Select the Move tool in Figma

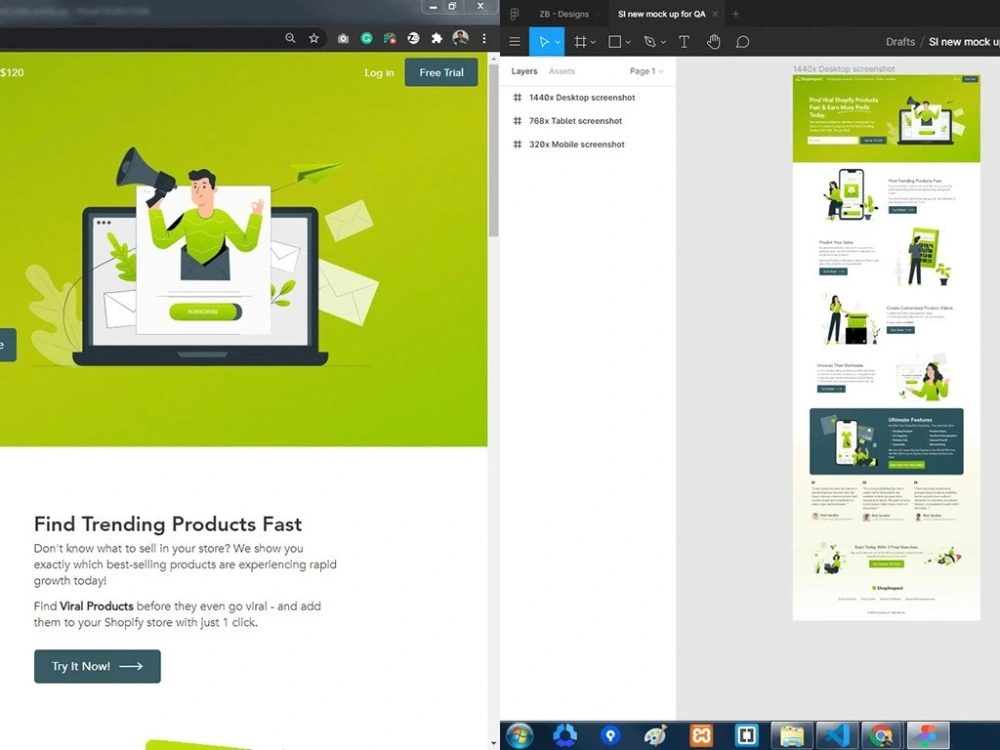pyautogui.click(x=543, y=42)
